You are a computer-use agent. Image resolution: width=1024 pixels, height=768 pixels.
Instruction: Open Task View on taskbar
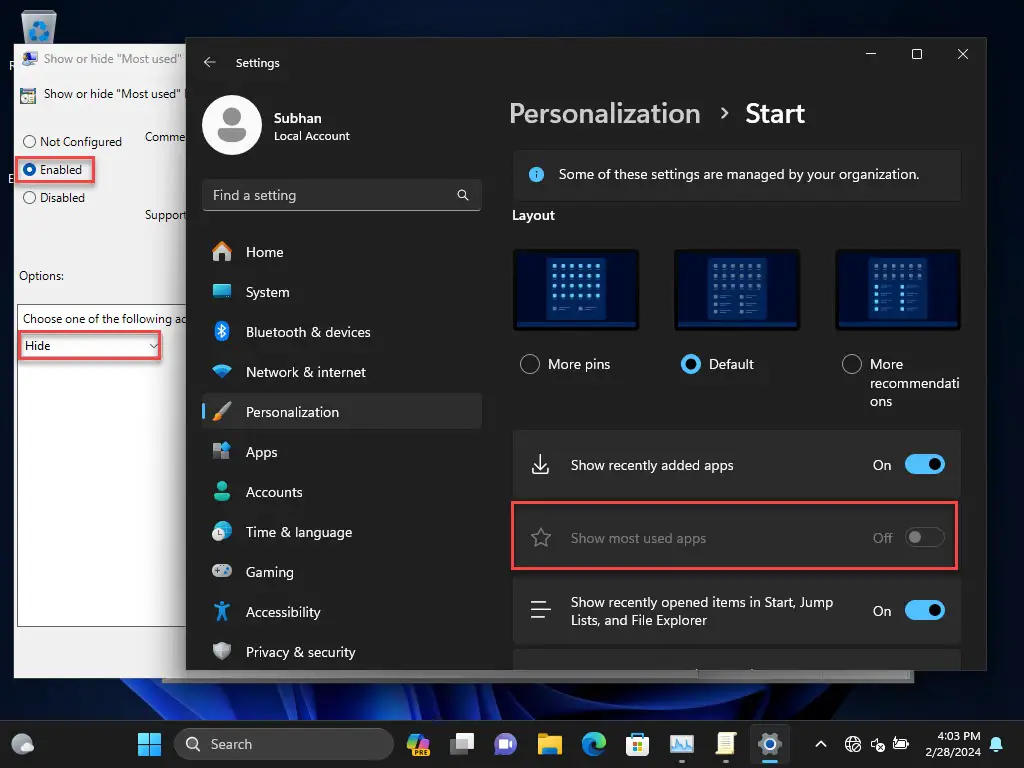[462, 744]
